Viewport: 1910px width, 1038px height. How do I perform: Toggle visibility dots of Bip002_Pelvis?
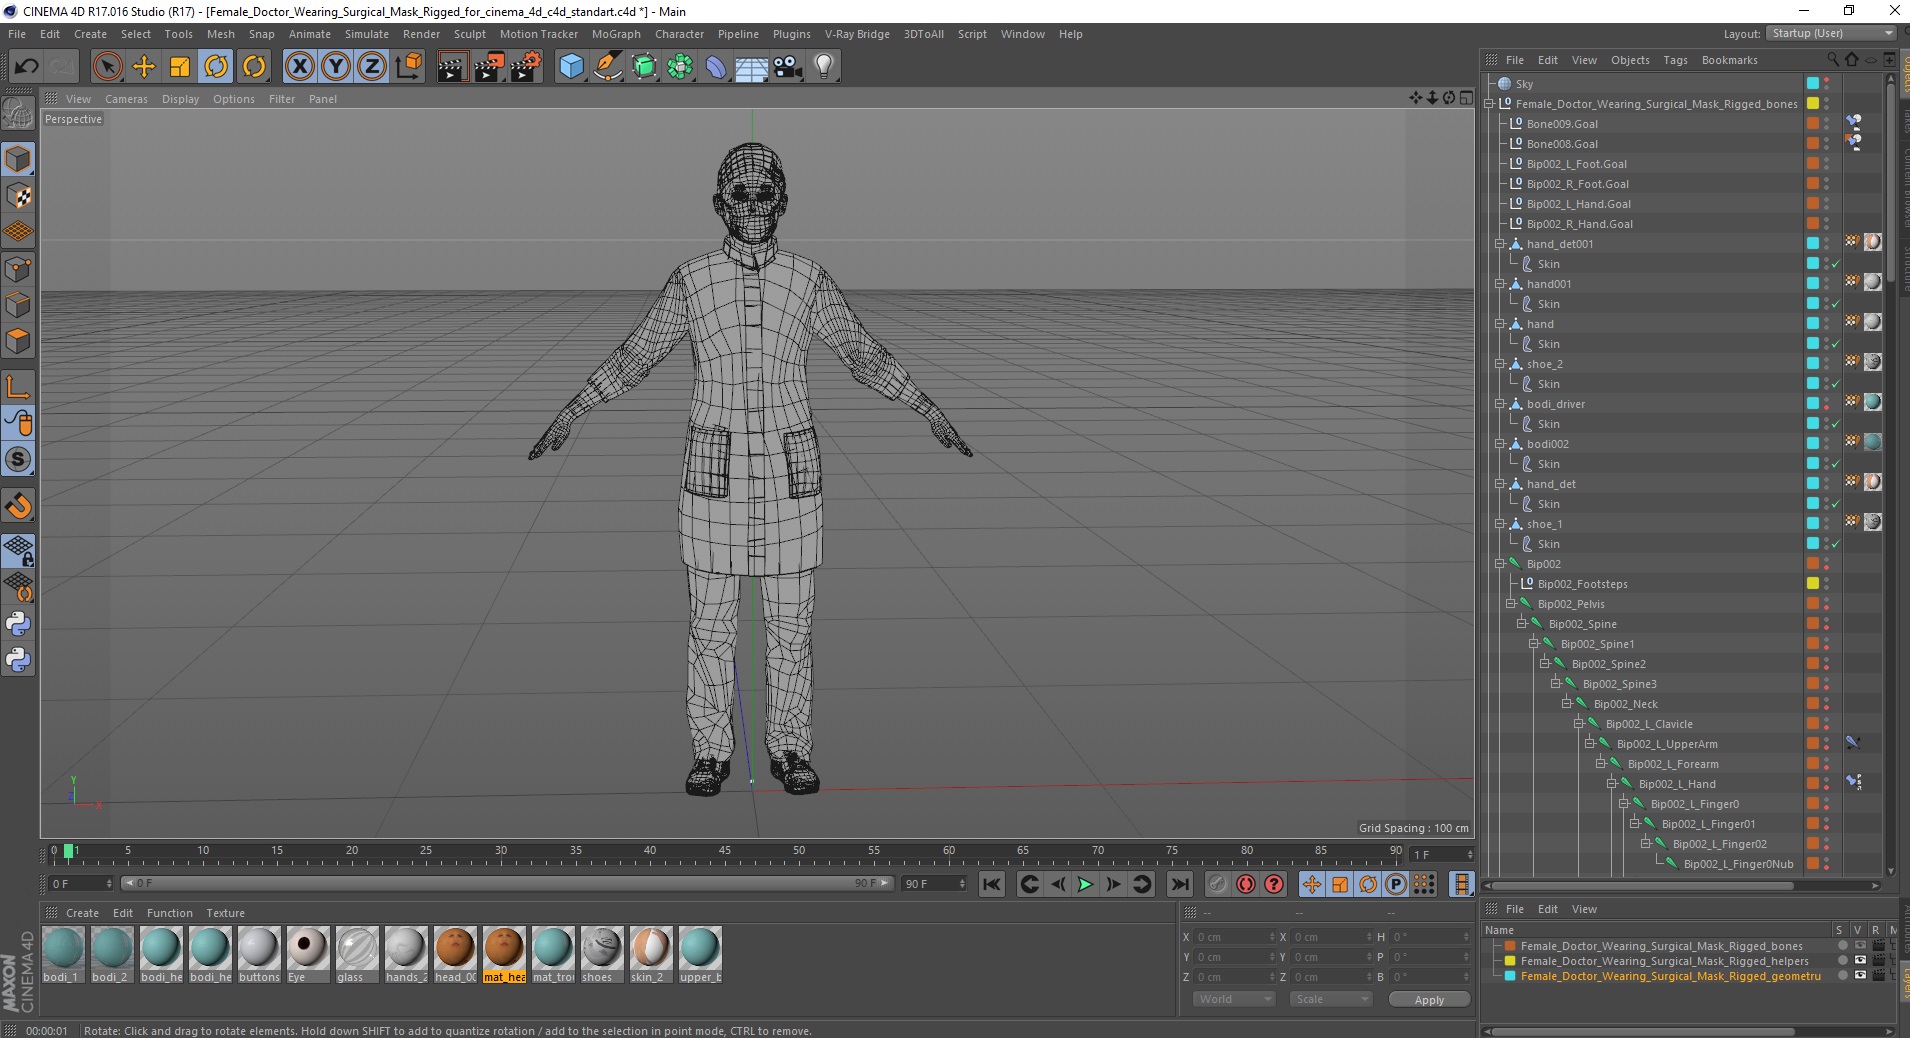pyautogui.click(x=1827, y=604)
